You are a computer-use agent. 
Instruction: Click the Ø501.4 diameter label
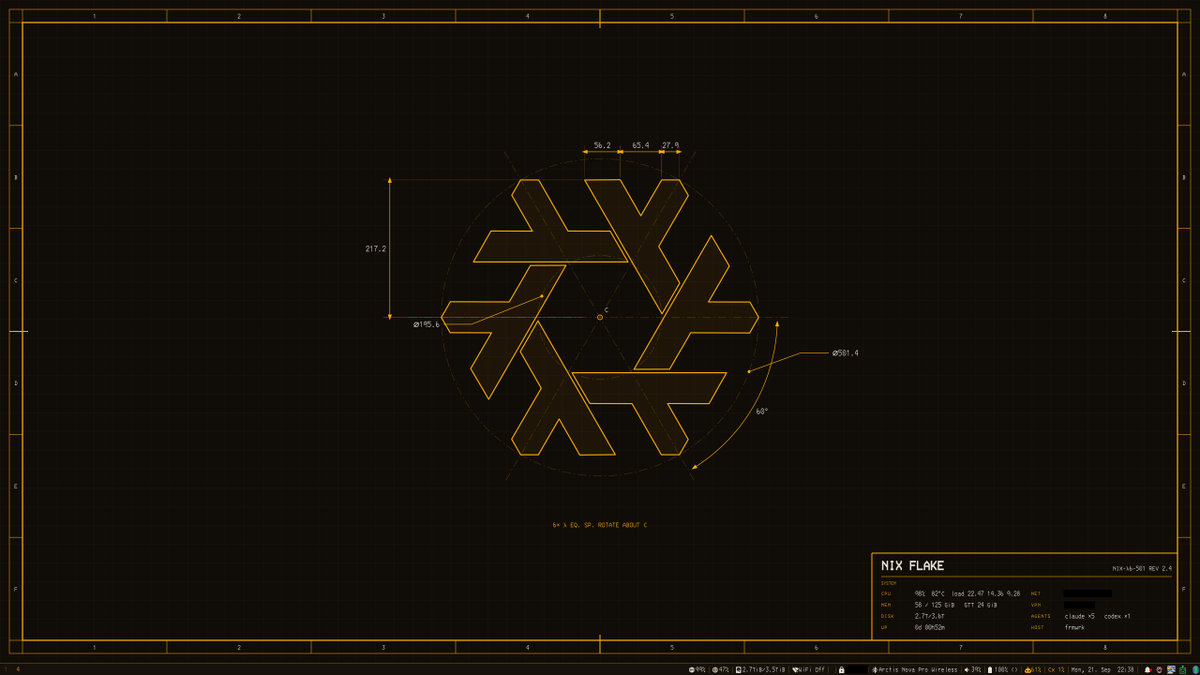pyautogui.click(x=845, y=353)
